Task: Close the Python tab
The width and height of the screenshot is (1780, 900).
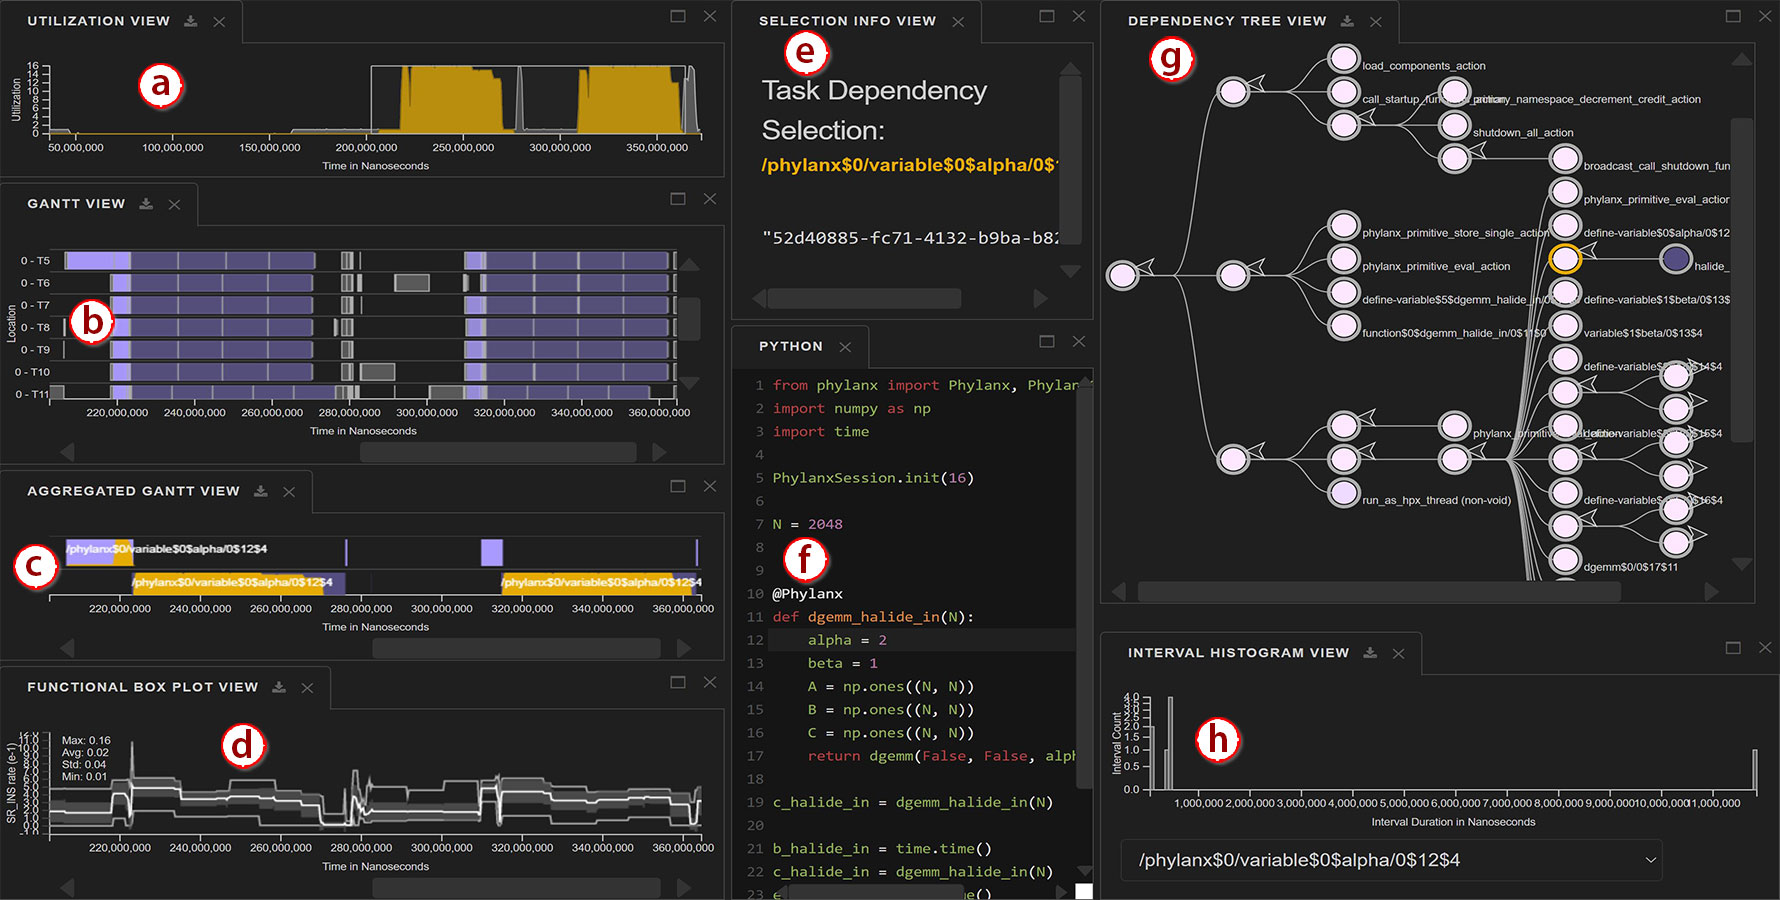Action: point(845,347)
